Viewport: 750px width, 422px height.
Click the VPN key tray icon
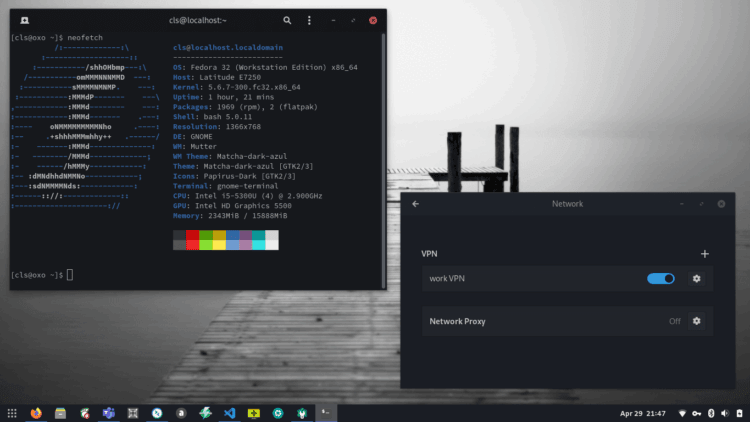coord(697,412)
